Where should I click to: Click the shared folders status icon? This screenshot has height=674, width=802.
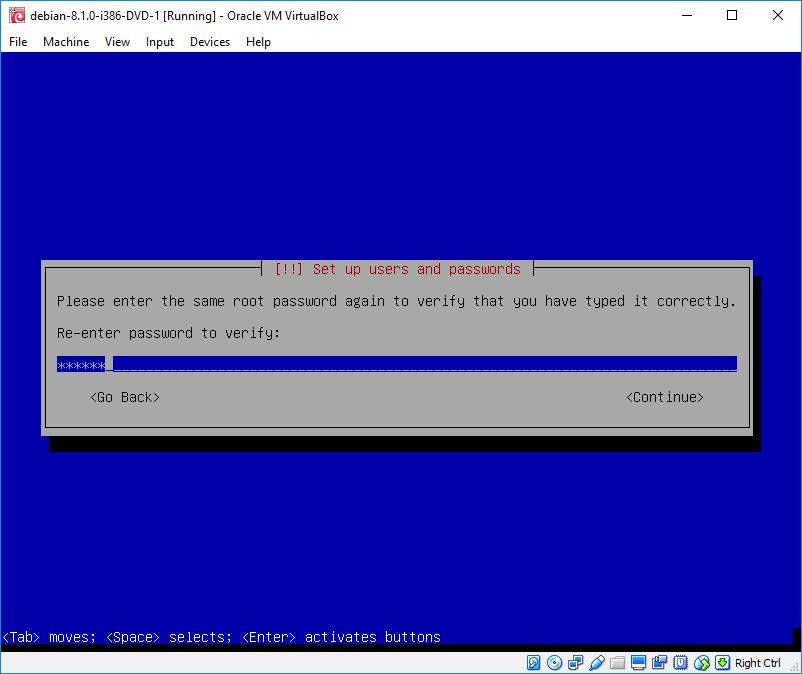(617, 663)
